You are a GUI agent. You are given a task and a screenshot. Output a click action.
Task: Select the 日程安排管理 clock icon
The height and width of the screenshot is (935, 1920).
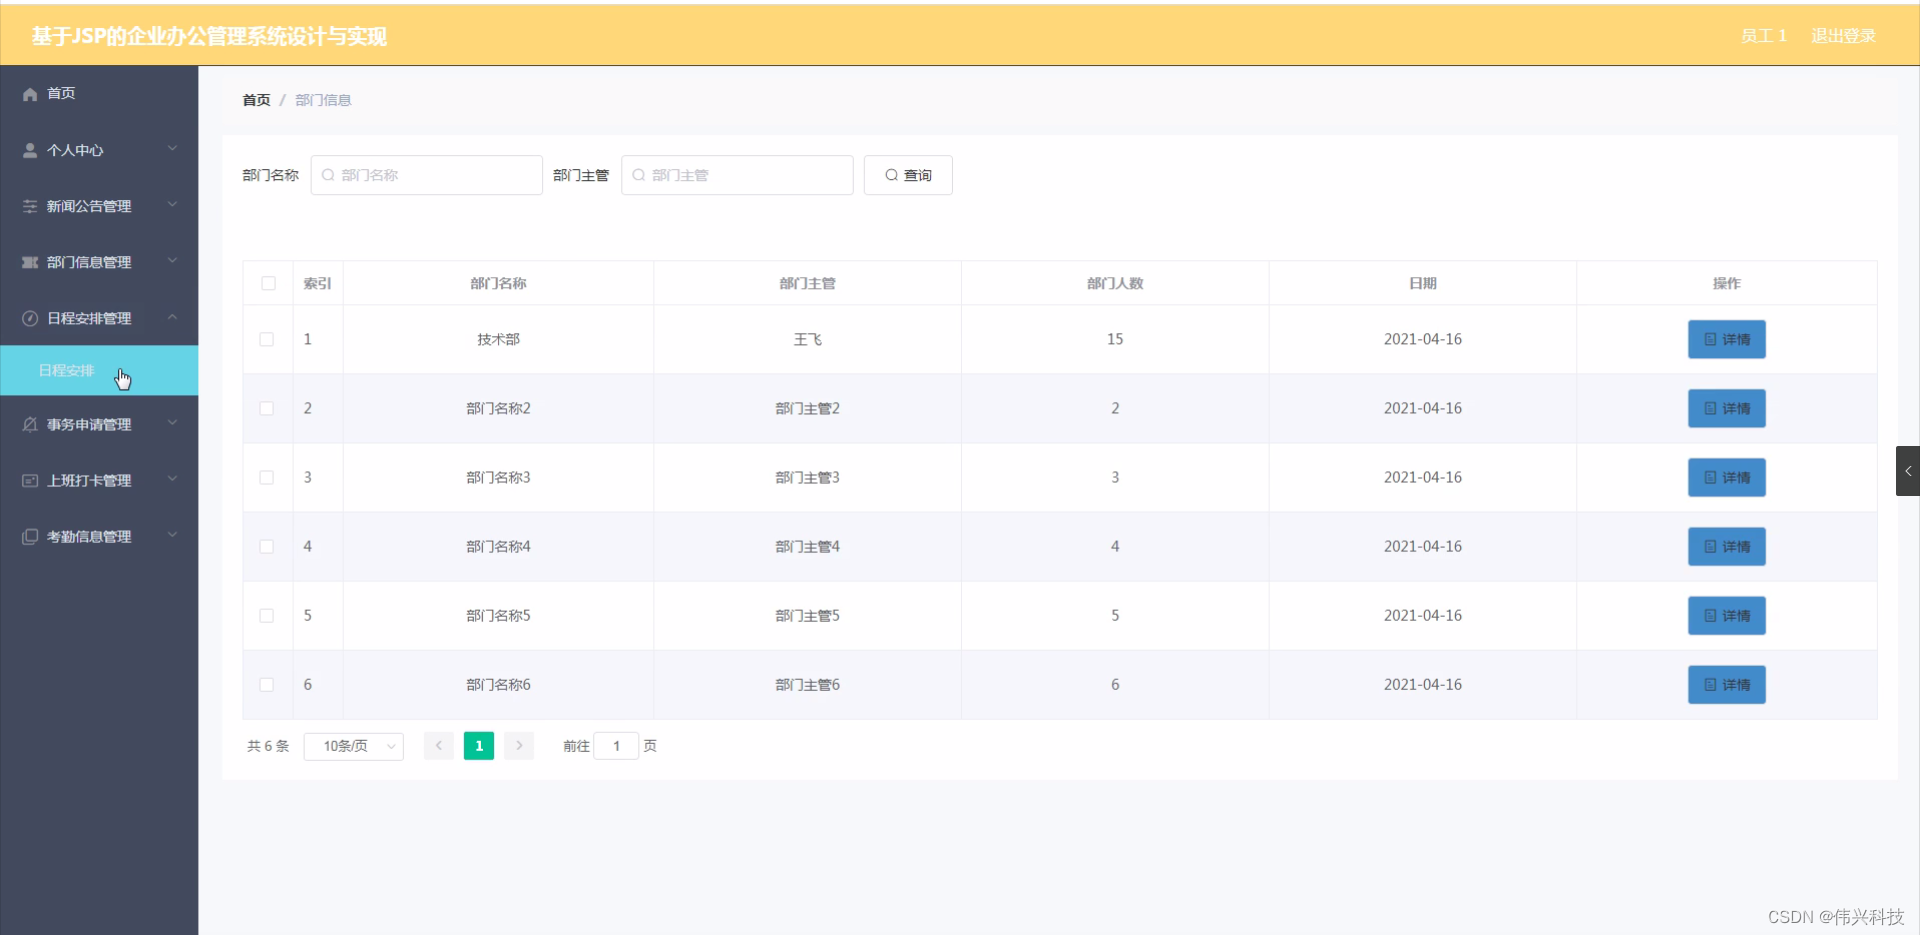[28, 318]
